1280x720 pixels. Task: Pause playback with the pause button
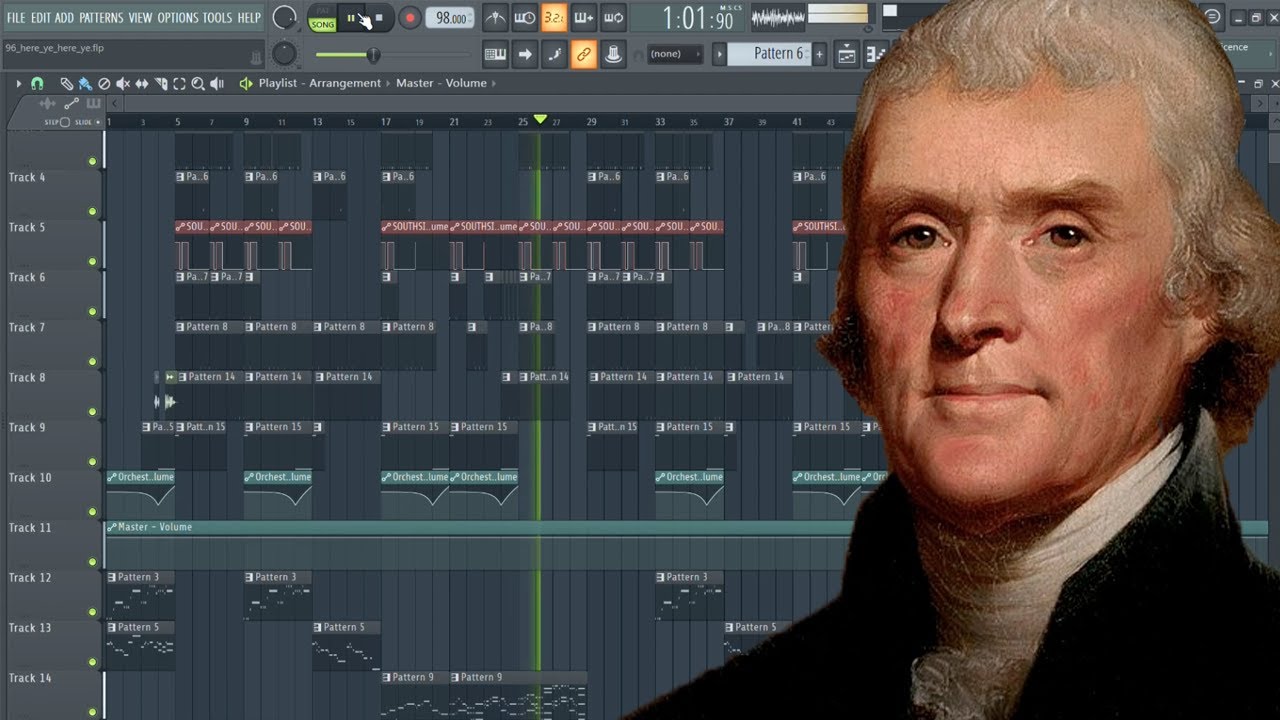pos(351,18)
